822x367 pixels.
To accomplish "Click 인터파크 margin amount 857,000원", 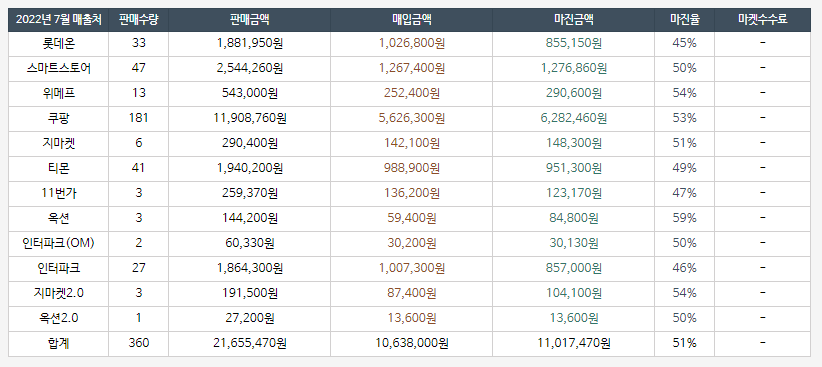I will click(x=574, y=268).
